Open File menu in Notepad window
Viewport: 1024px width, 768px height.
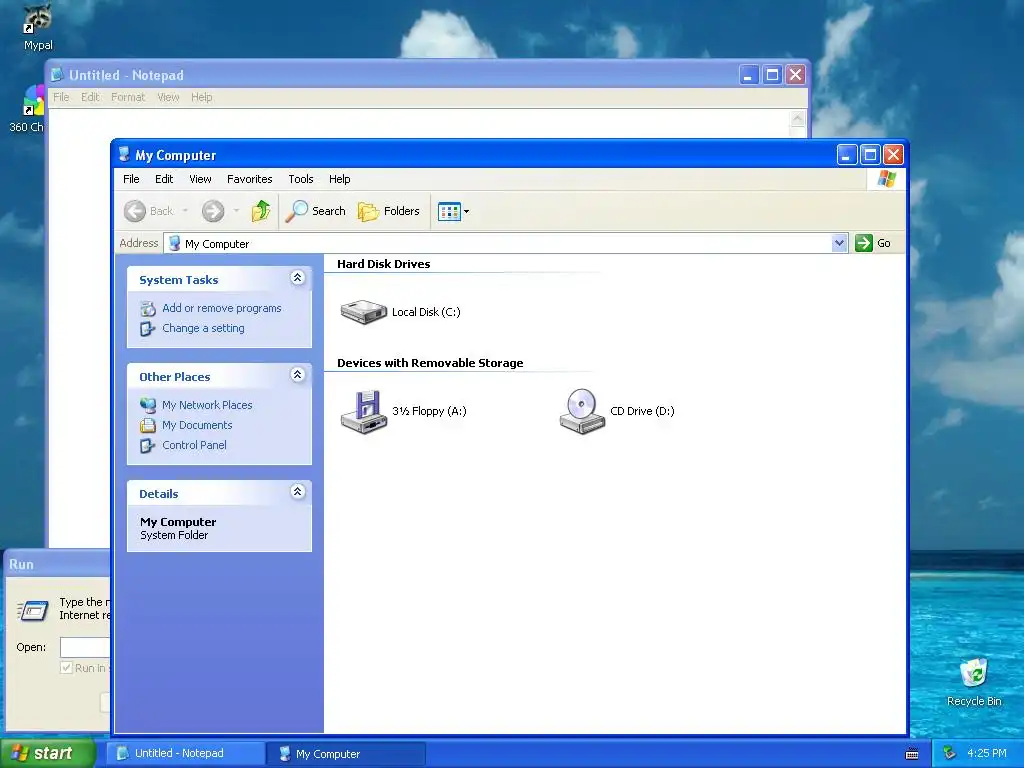61,97
